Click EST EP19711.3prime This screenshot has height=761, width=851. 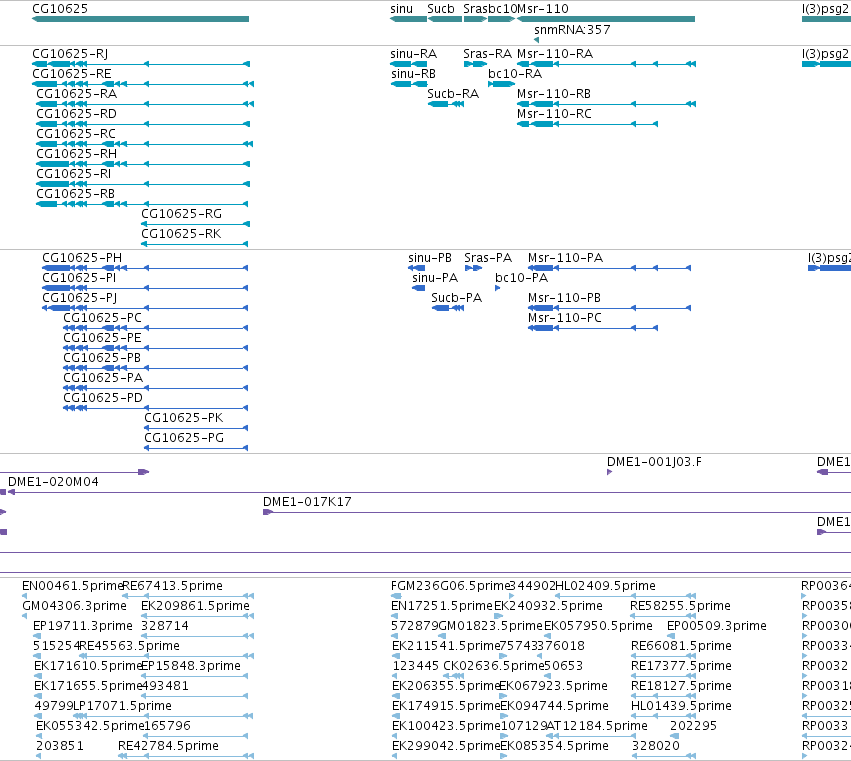tap(37, 636)
